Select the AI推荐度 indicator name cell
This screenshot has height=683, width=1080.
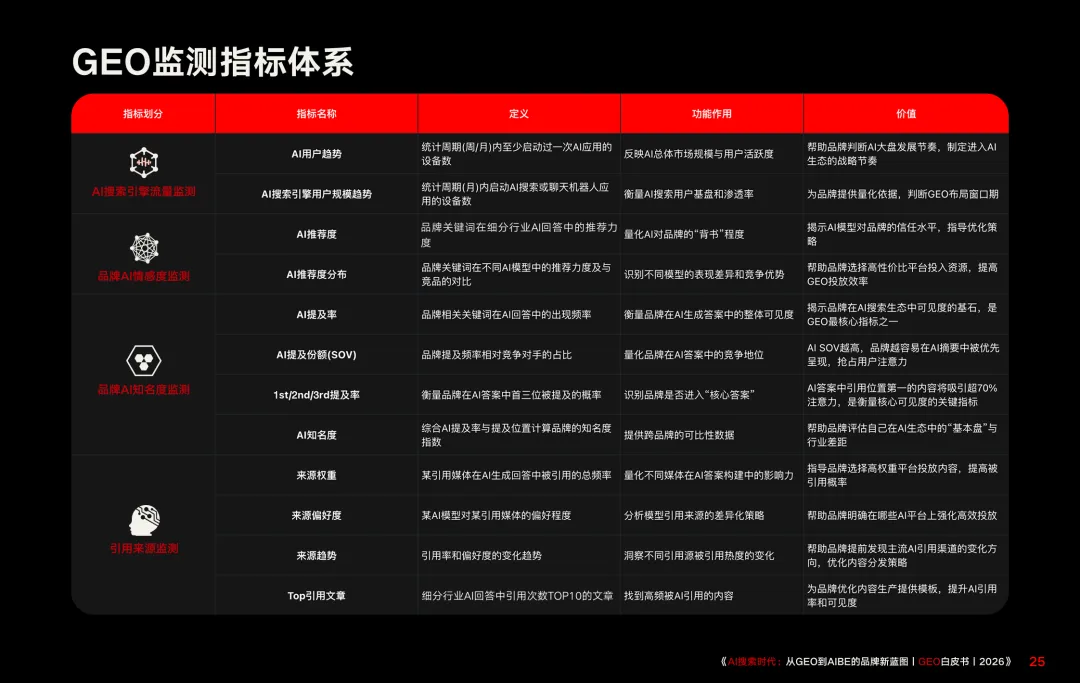pos(317,234)
